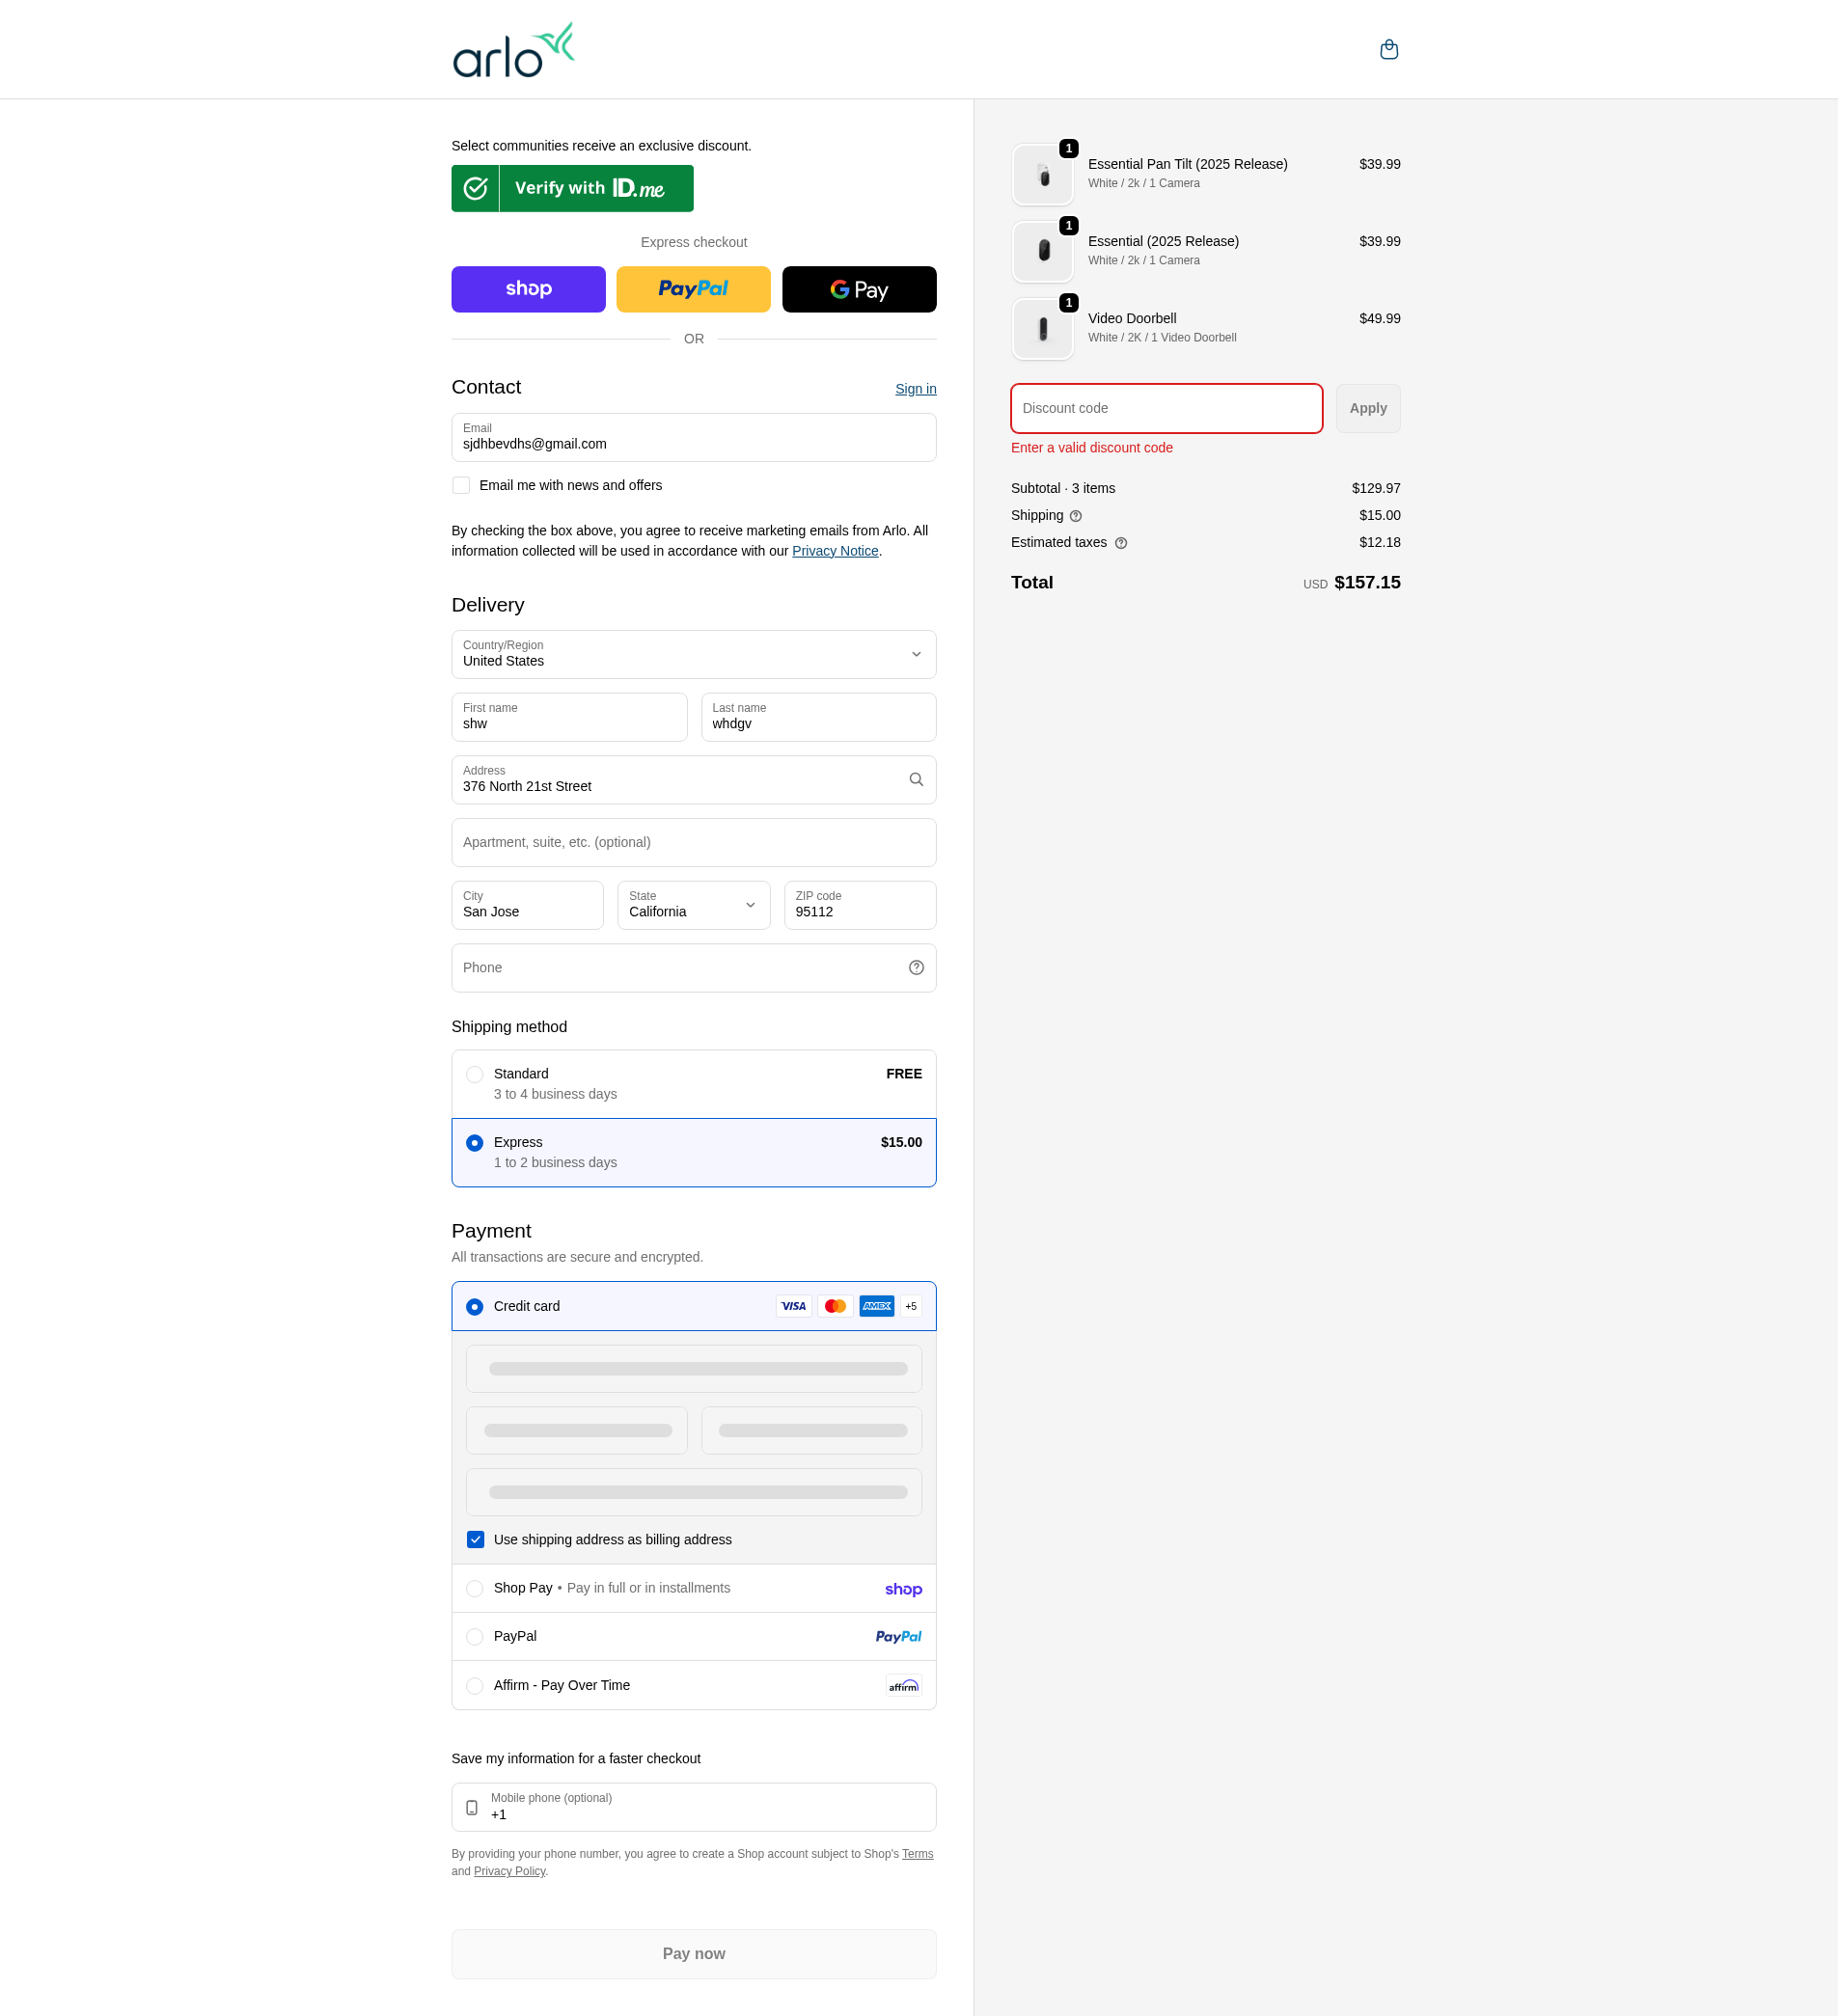Select Affirm Pay Over Time payment
Screen dimensions: 1838x2016
pos(475,1685)
